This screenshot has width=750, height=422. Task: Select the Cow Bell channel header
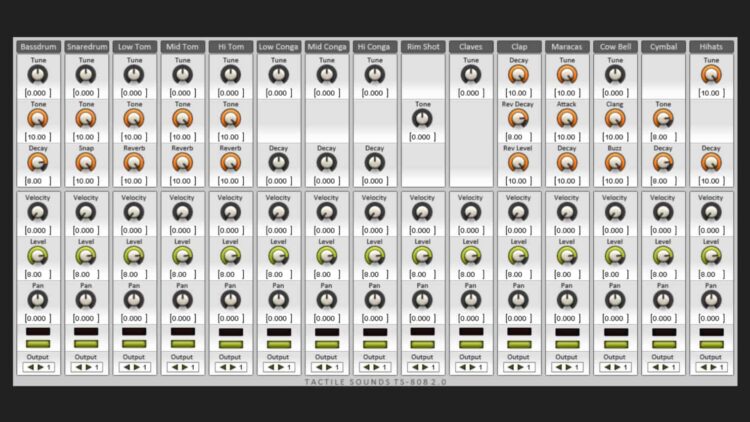615,46
